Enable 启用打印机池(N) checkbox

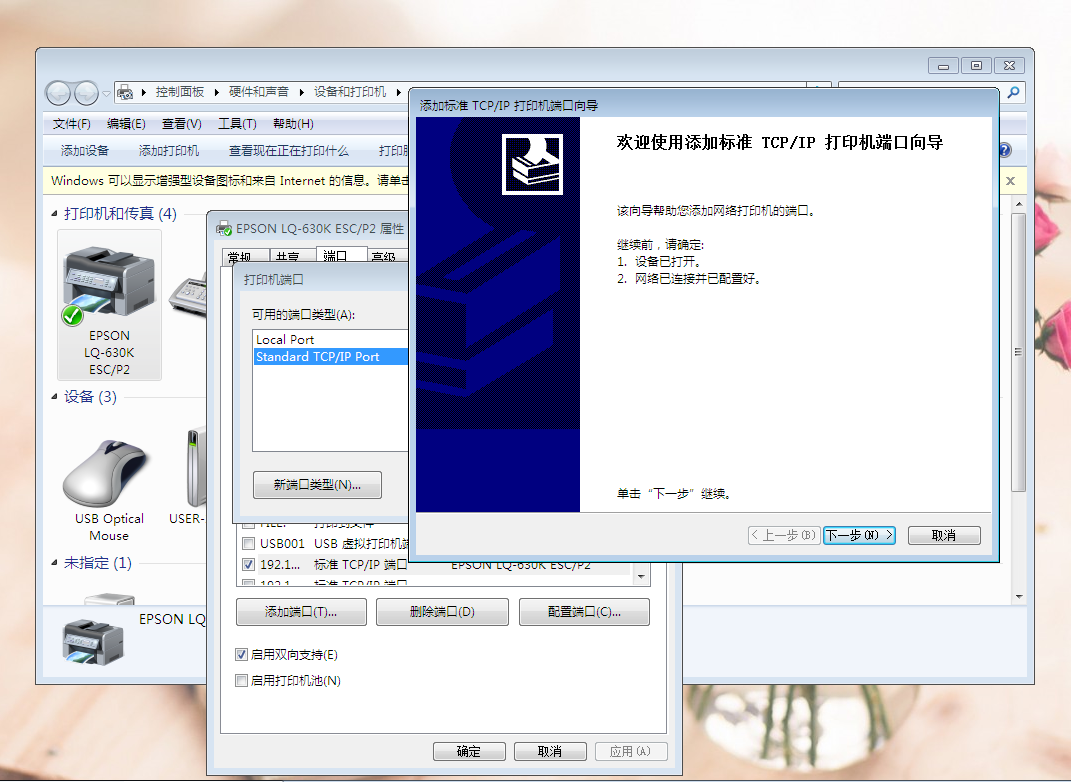[x=241, y=680]
